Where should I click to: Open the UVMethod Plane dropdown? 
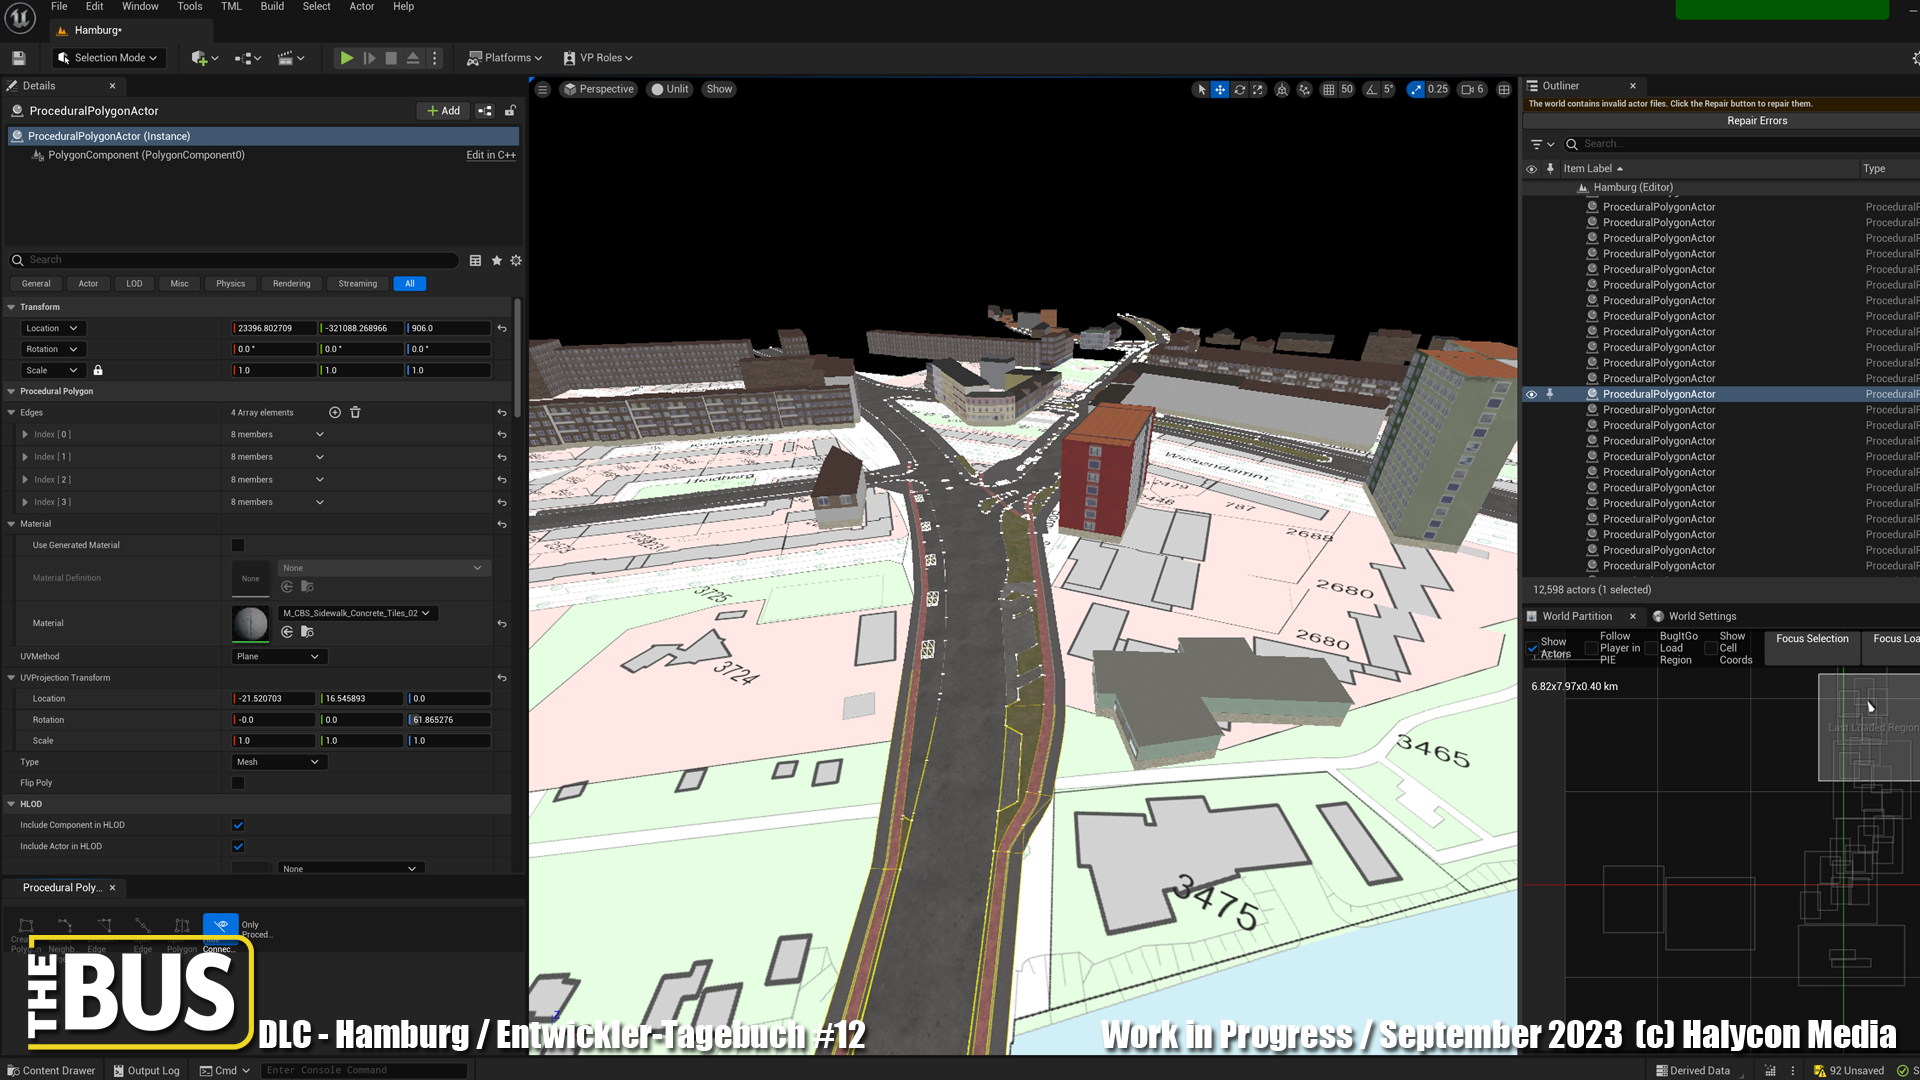[x=278, y=656]
